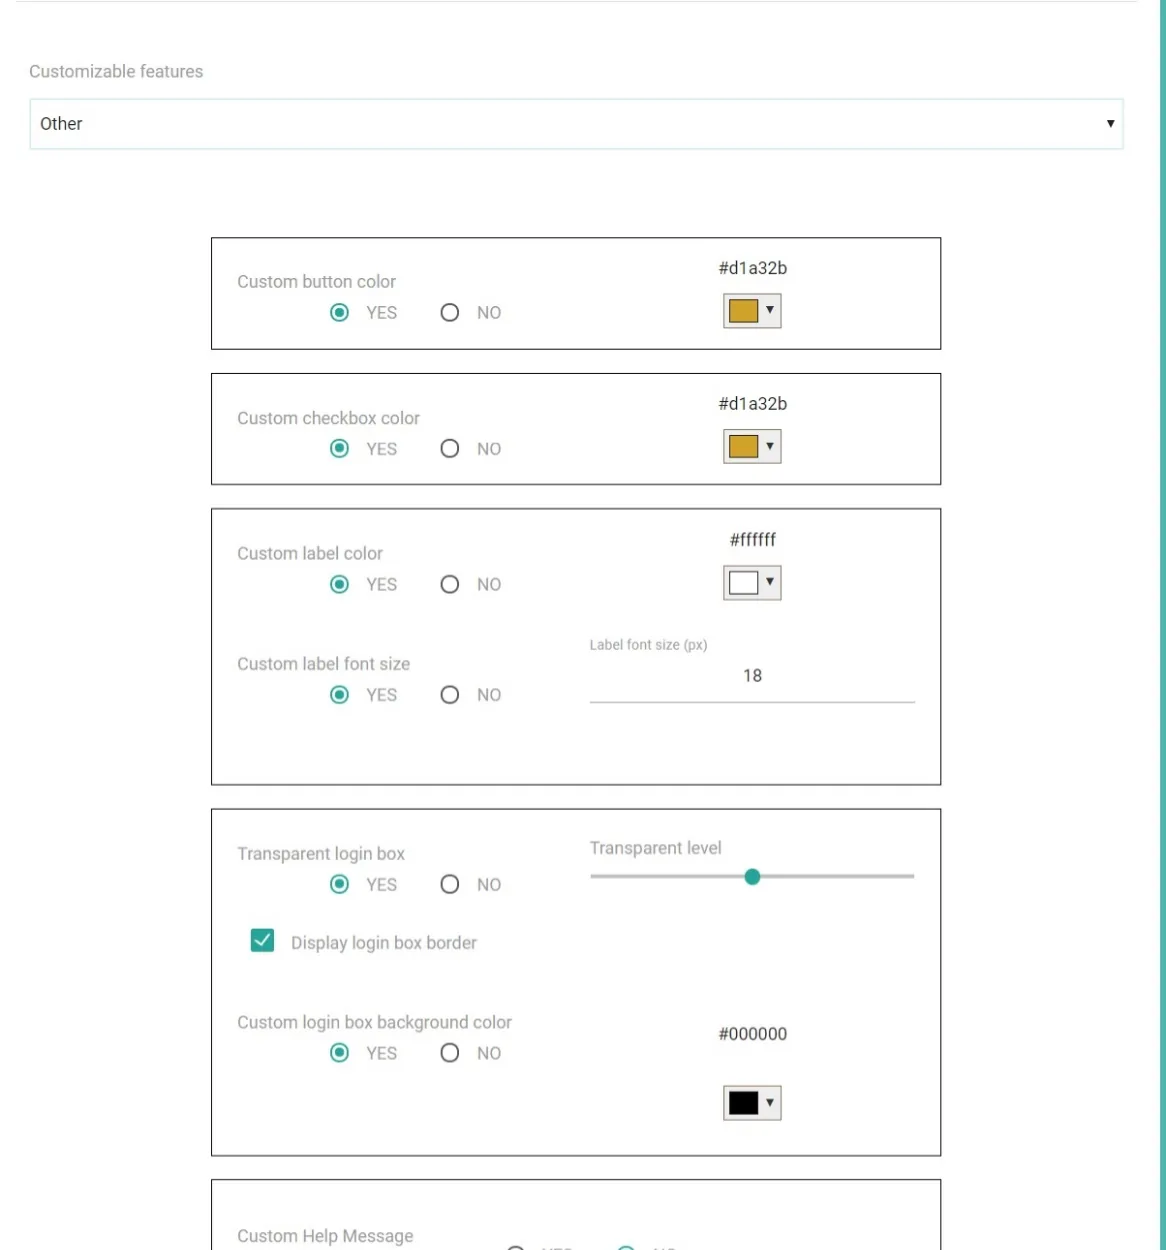The height and width of the screenshot is (1250, 1166).
Task: Select YES for Custom label font size
Action: click(x=340, y=695)
